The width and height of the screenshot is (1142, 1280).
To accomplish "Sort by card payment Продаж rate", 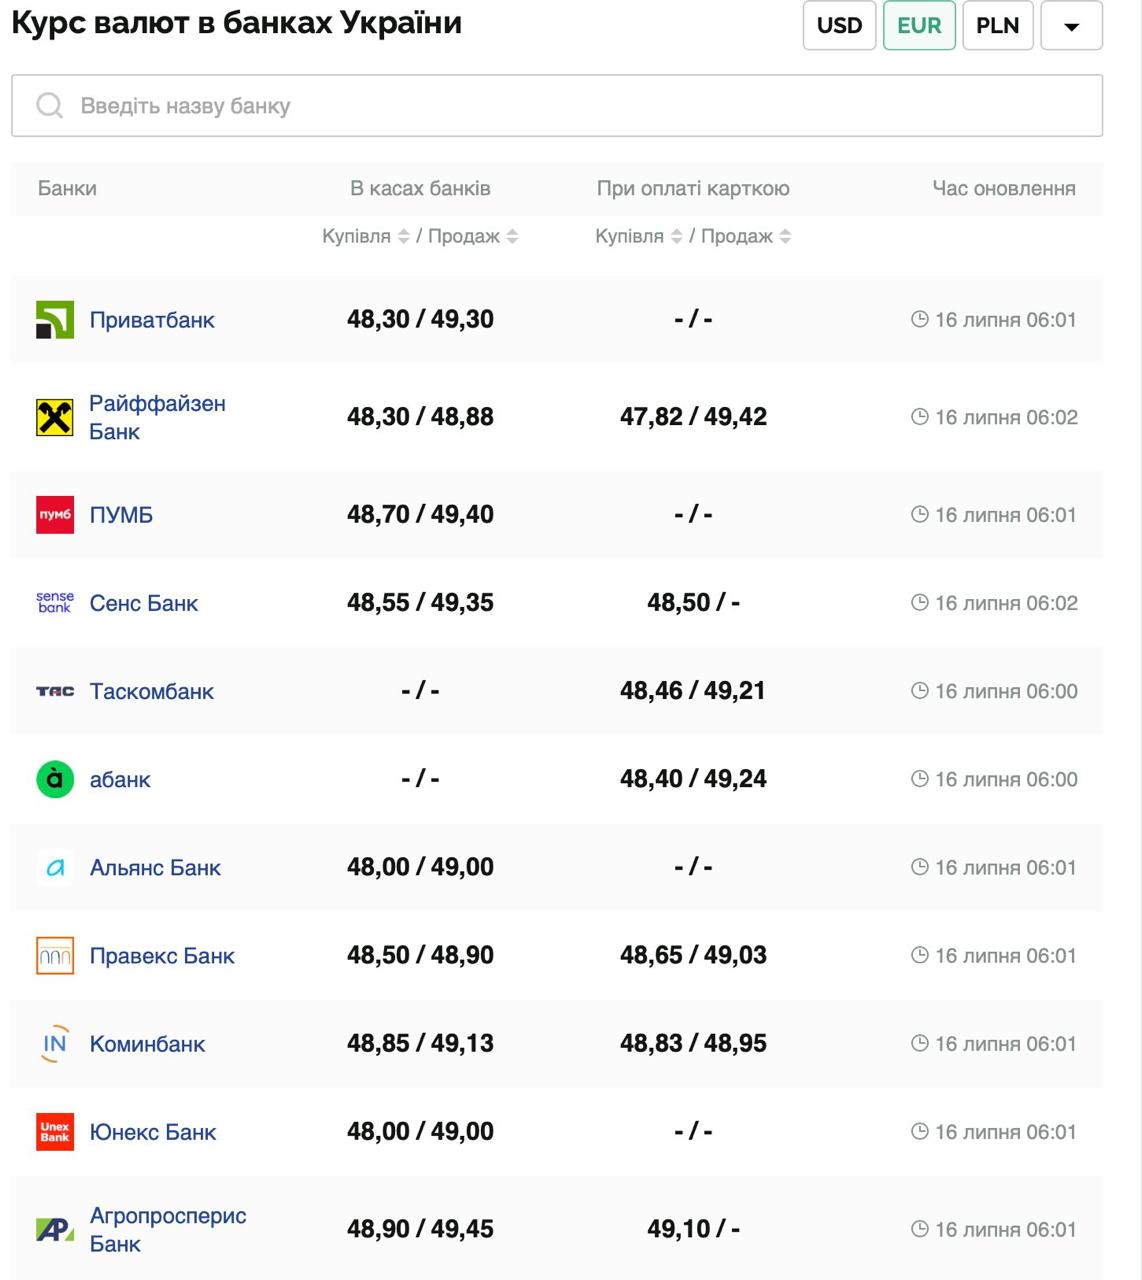I will pos(785,237).
